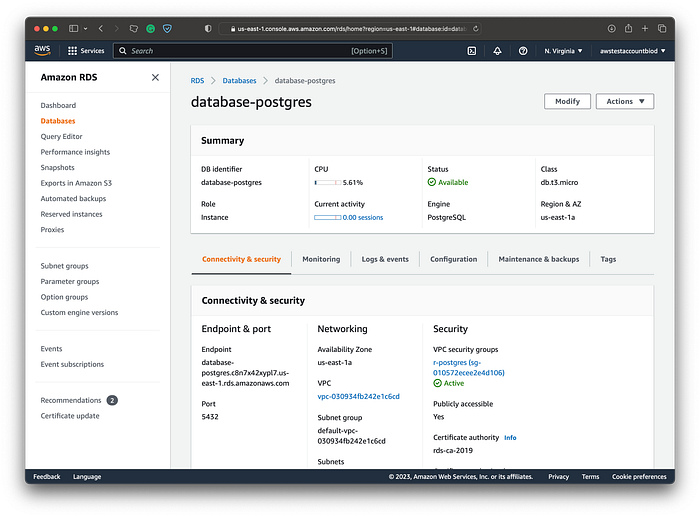Open the Maintenance & backups tab
700x517 pixels.
[x=539, y=259]
